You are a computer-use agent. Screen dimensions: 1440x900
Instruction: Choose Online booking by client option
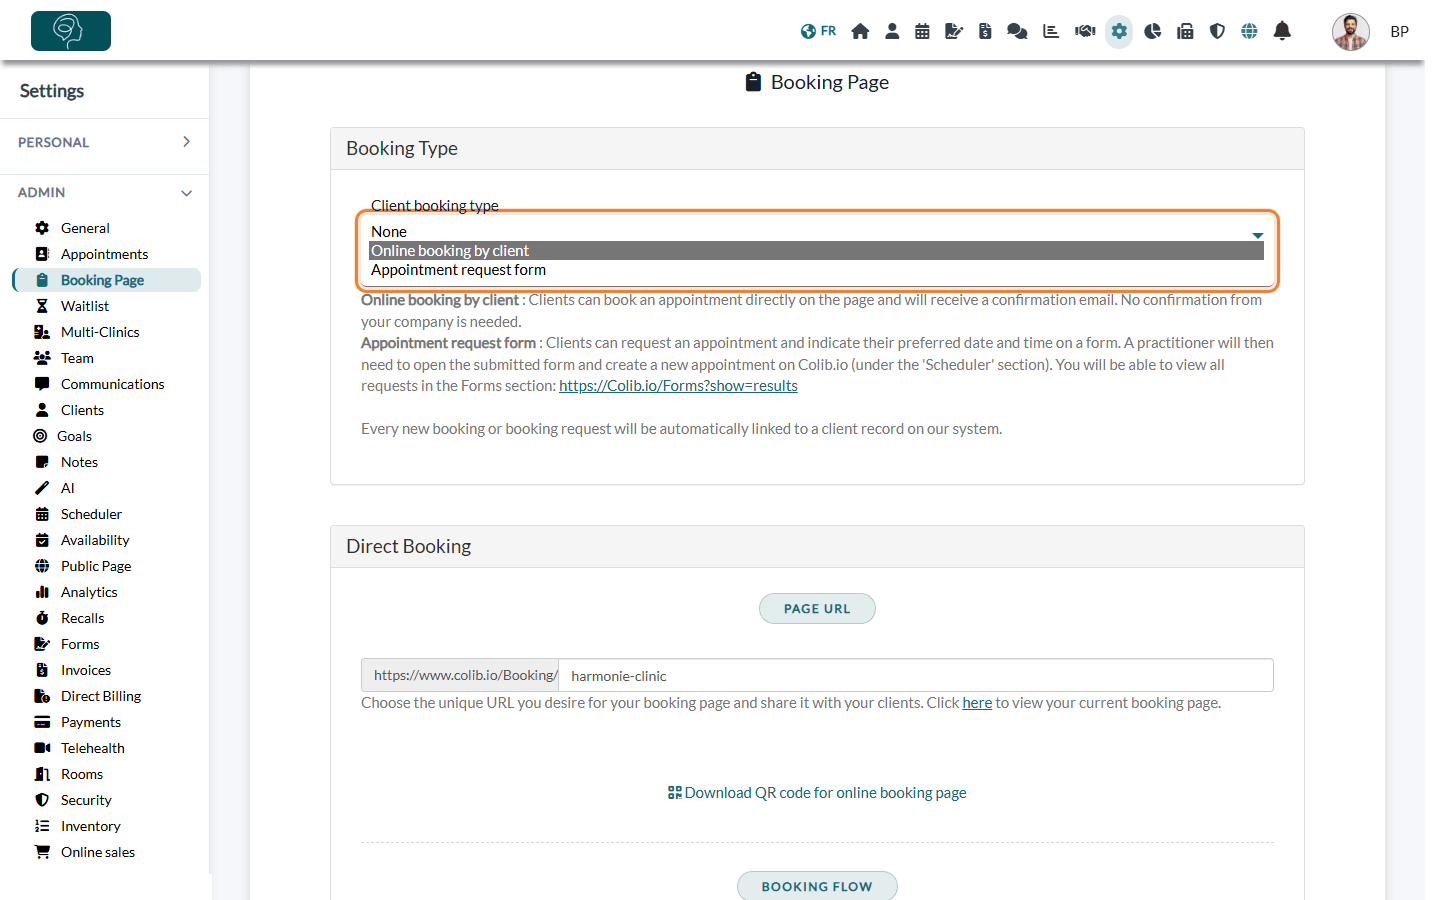coord(816,251)
